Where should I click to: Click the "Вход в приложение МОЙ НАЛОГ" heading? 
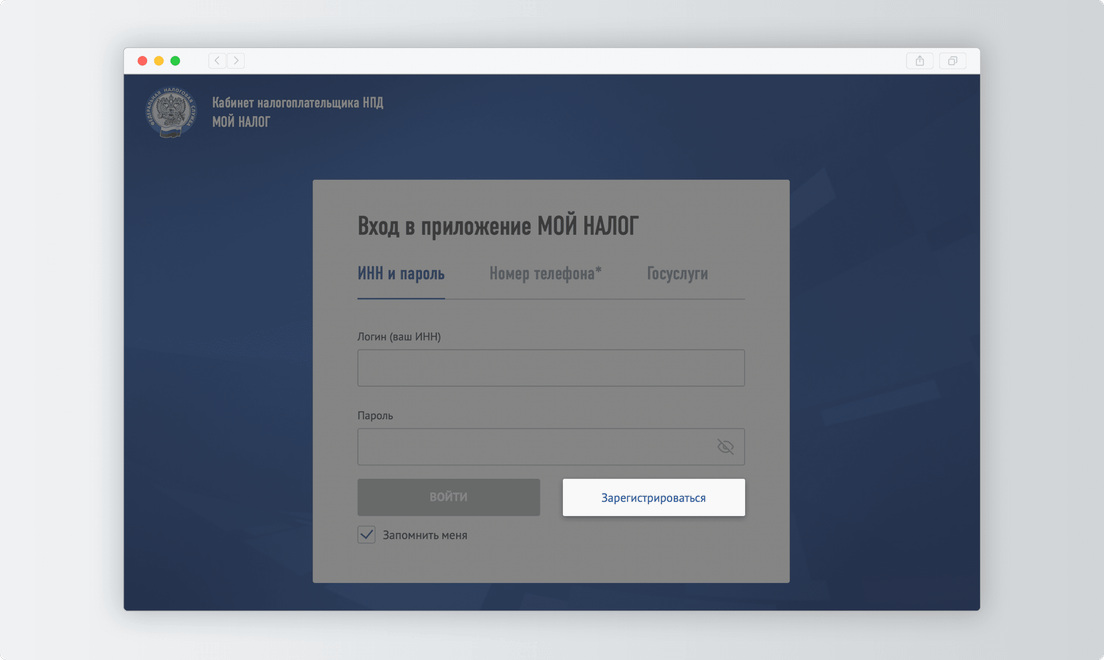click(498, 226)
